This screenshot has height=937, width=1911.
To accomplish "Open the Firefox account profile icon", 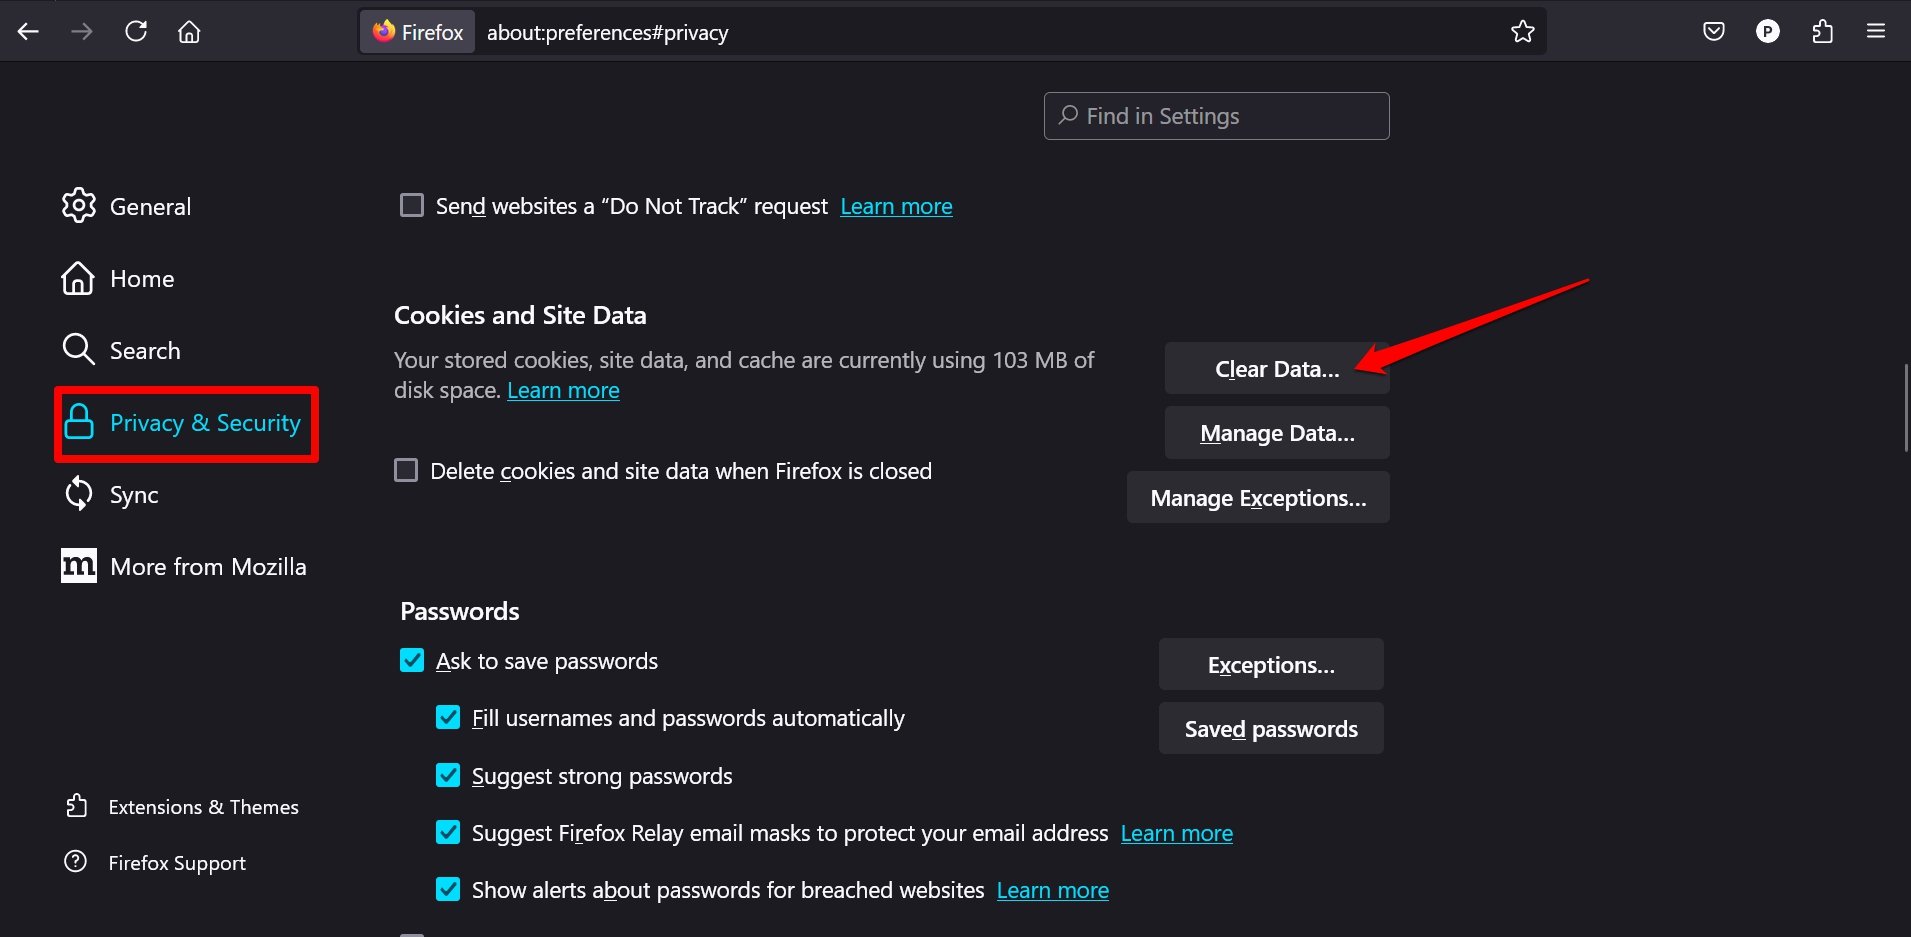I will coord(1768,32).
